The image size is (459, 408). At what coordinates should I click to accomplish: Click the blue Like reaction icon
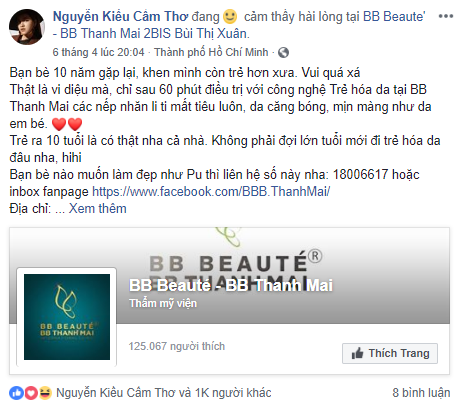click(x=16, y=393)
